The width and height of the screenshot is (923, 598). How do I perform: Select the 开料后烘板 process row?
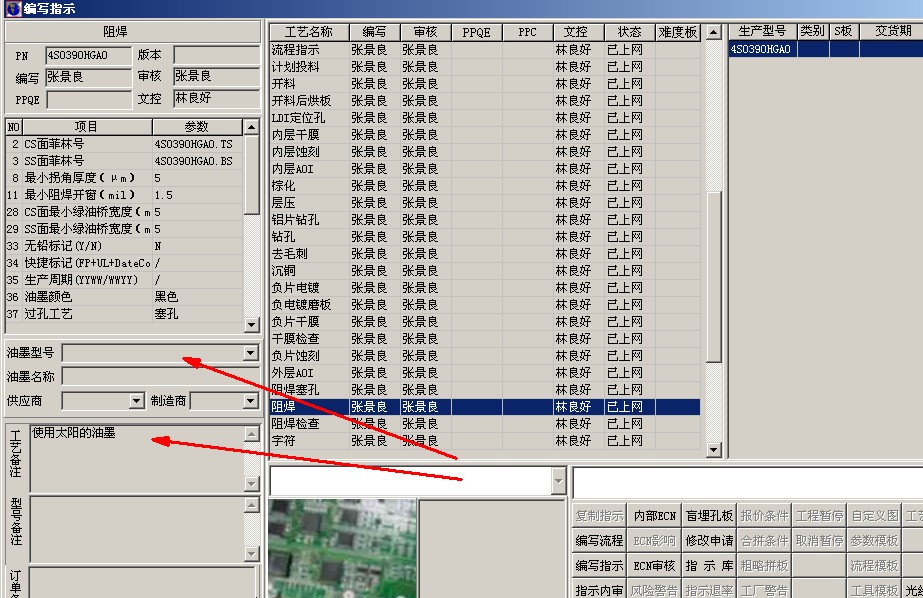click(485, 101)
